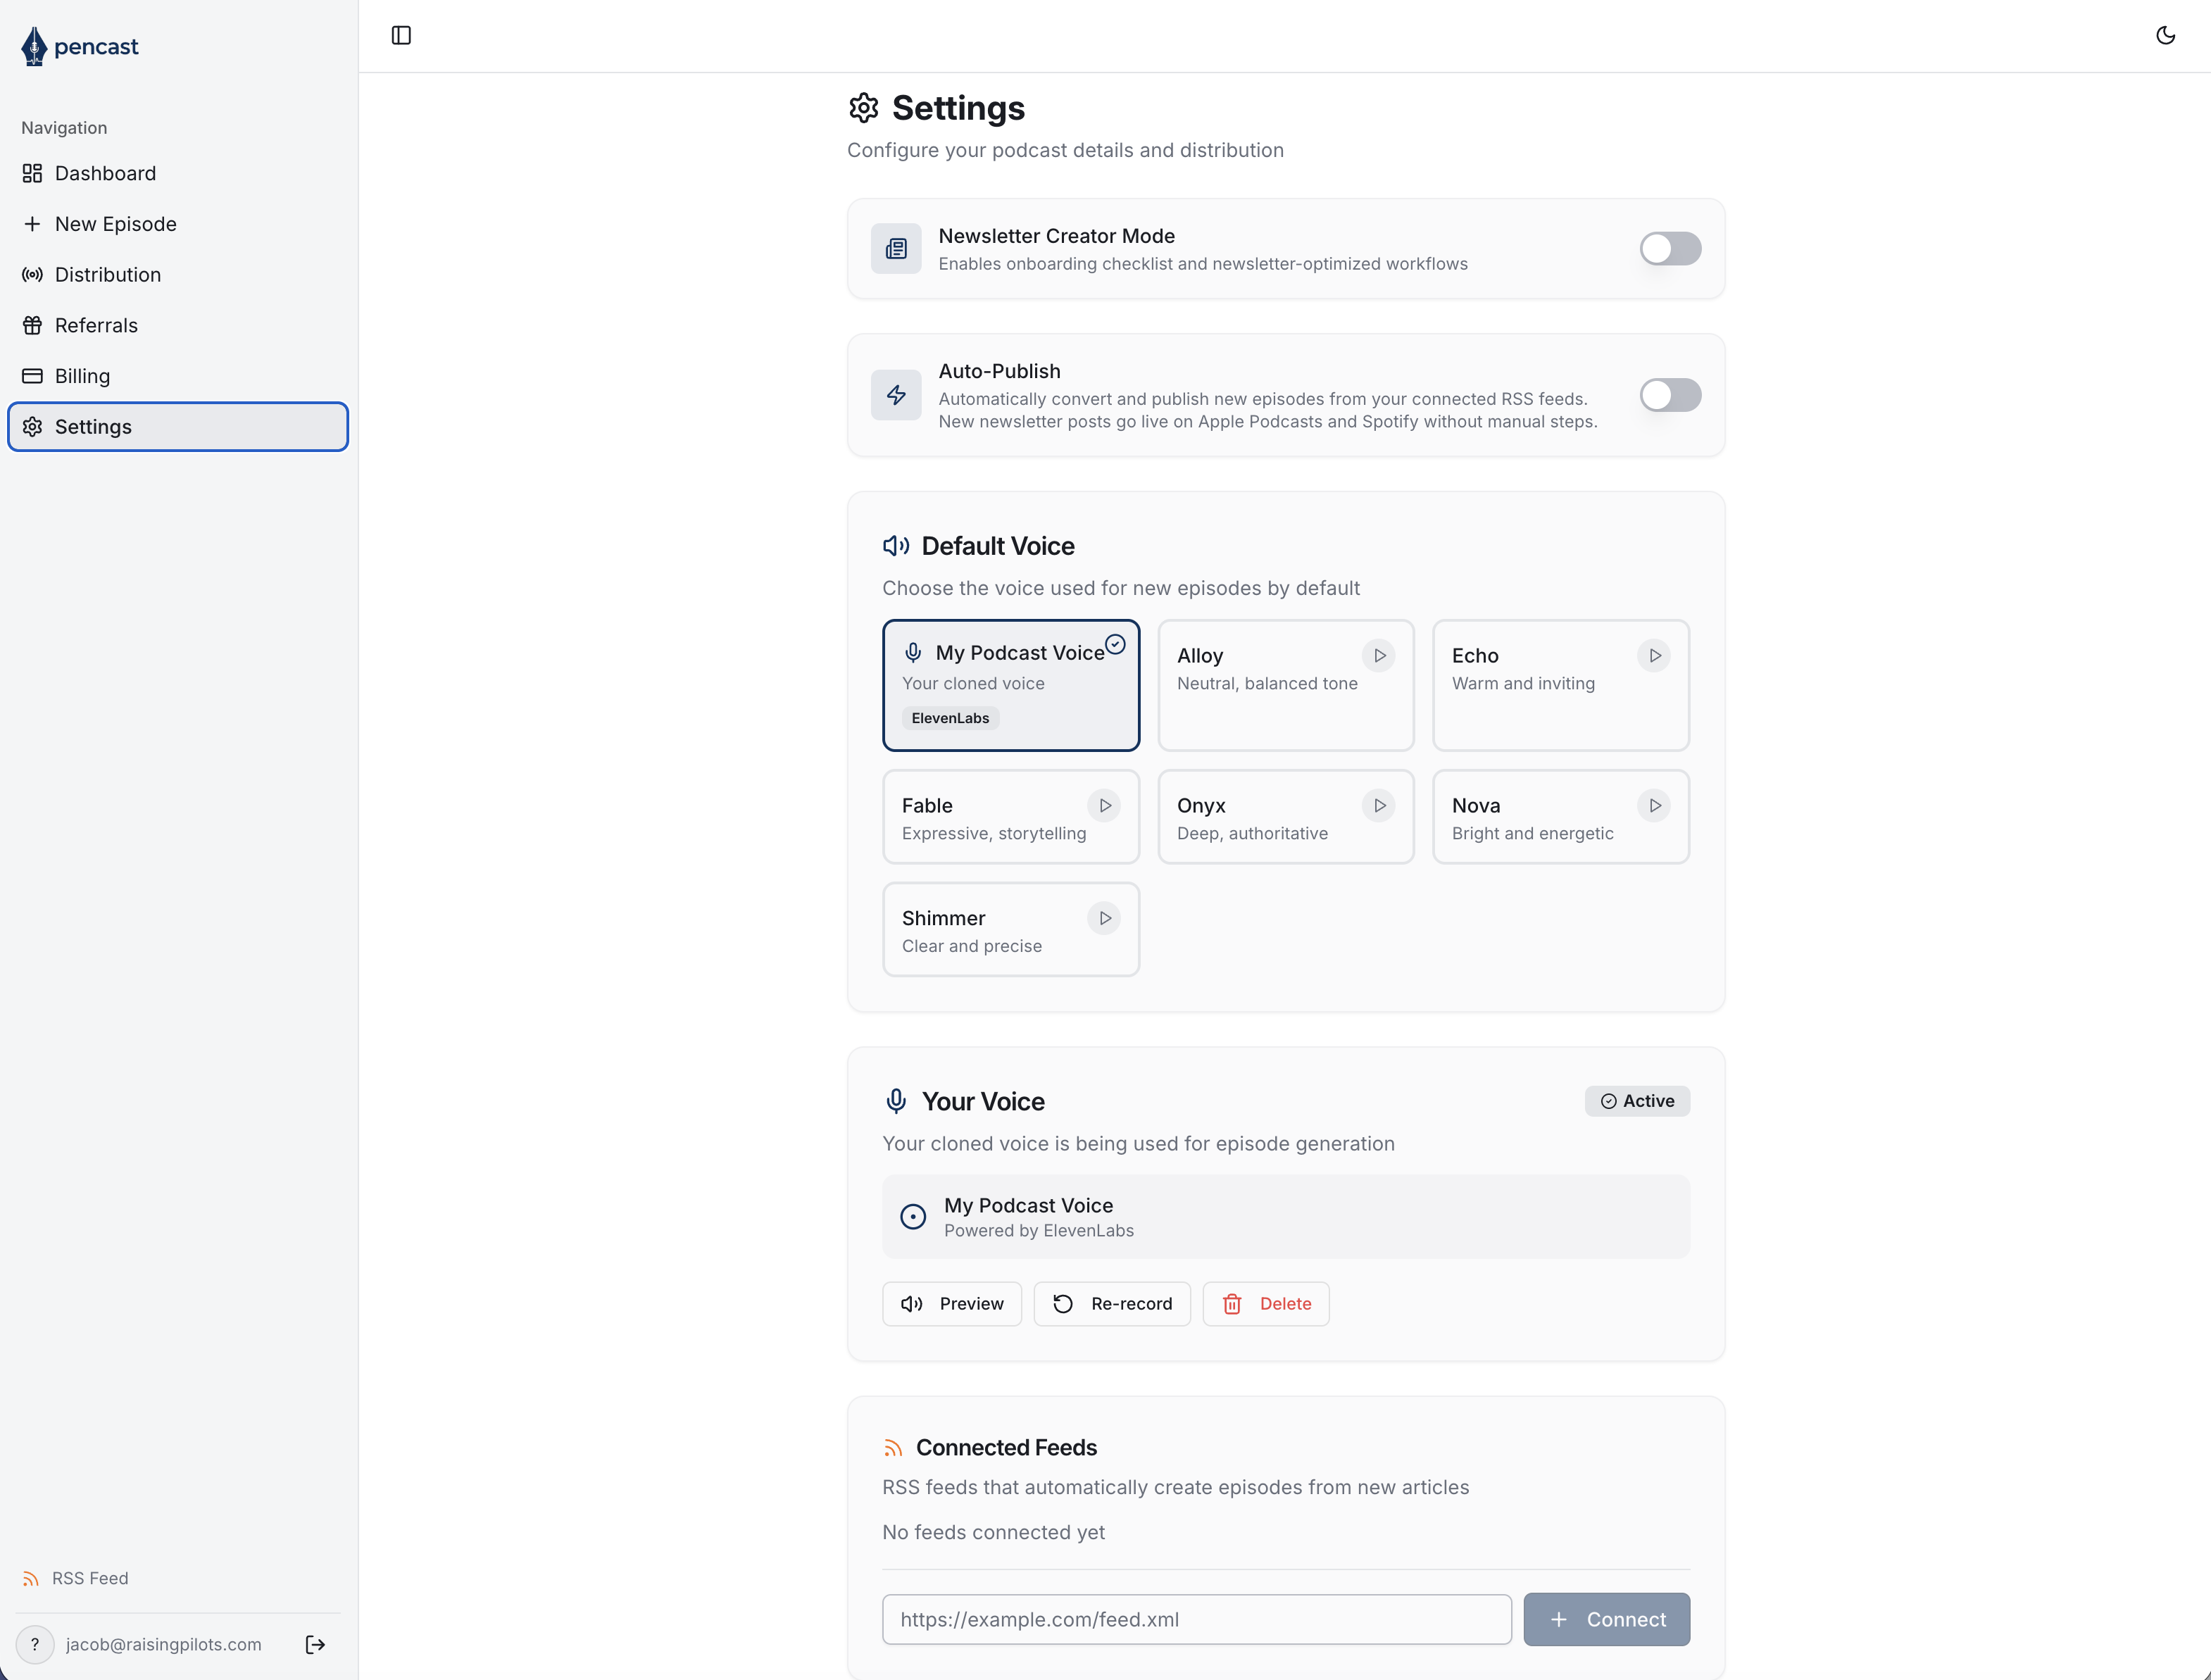Preview the cloned voice
Viewport: 2211px width, 1680px height.
click(x=952, y=1304)
